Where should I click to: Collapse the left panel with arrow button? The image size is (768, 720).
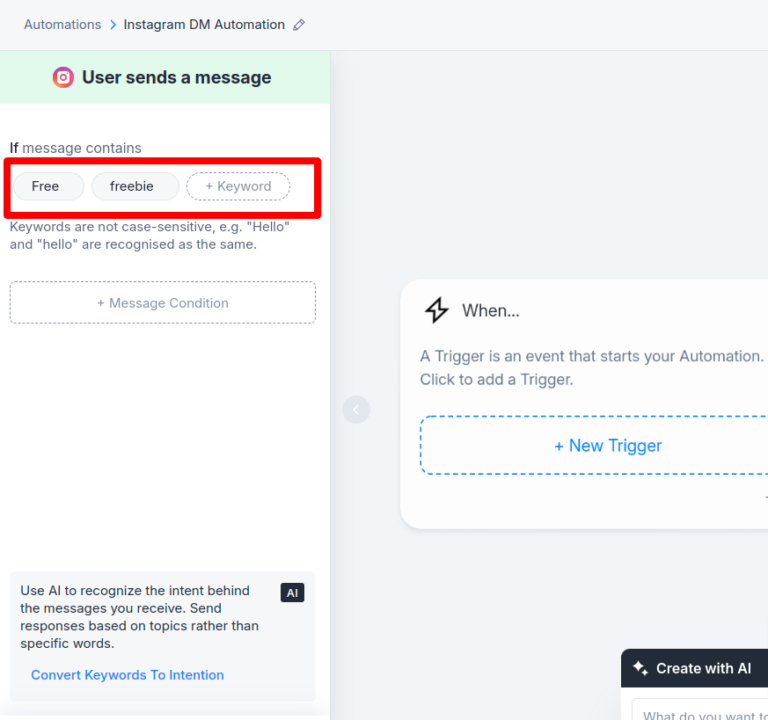356,409
